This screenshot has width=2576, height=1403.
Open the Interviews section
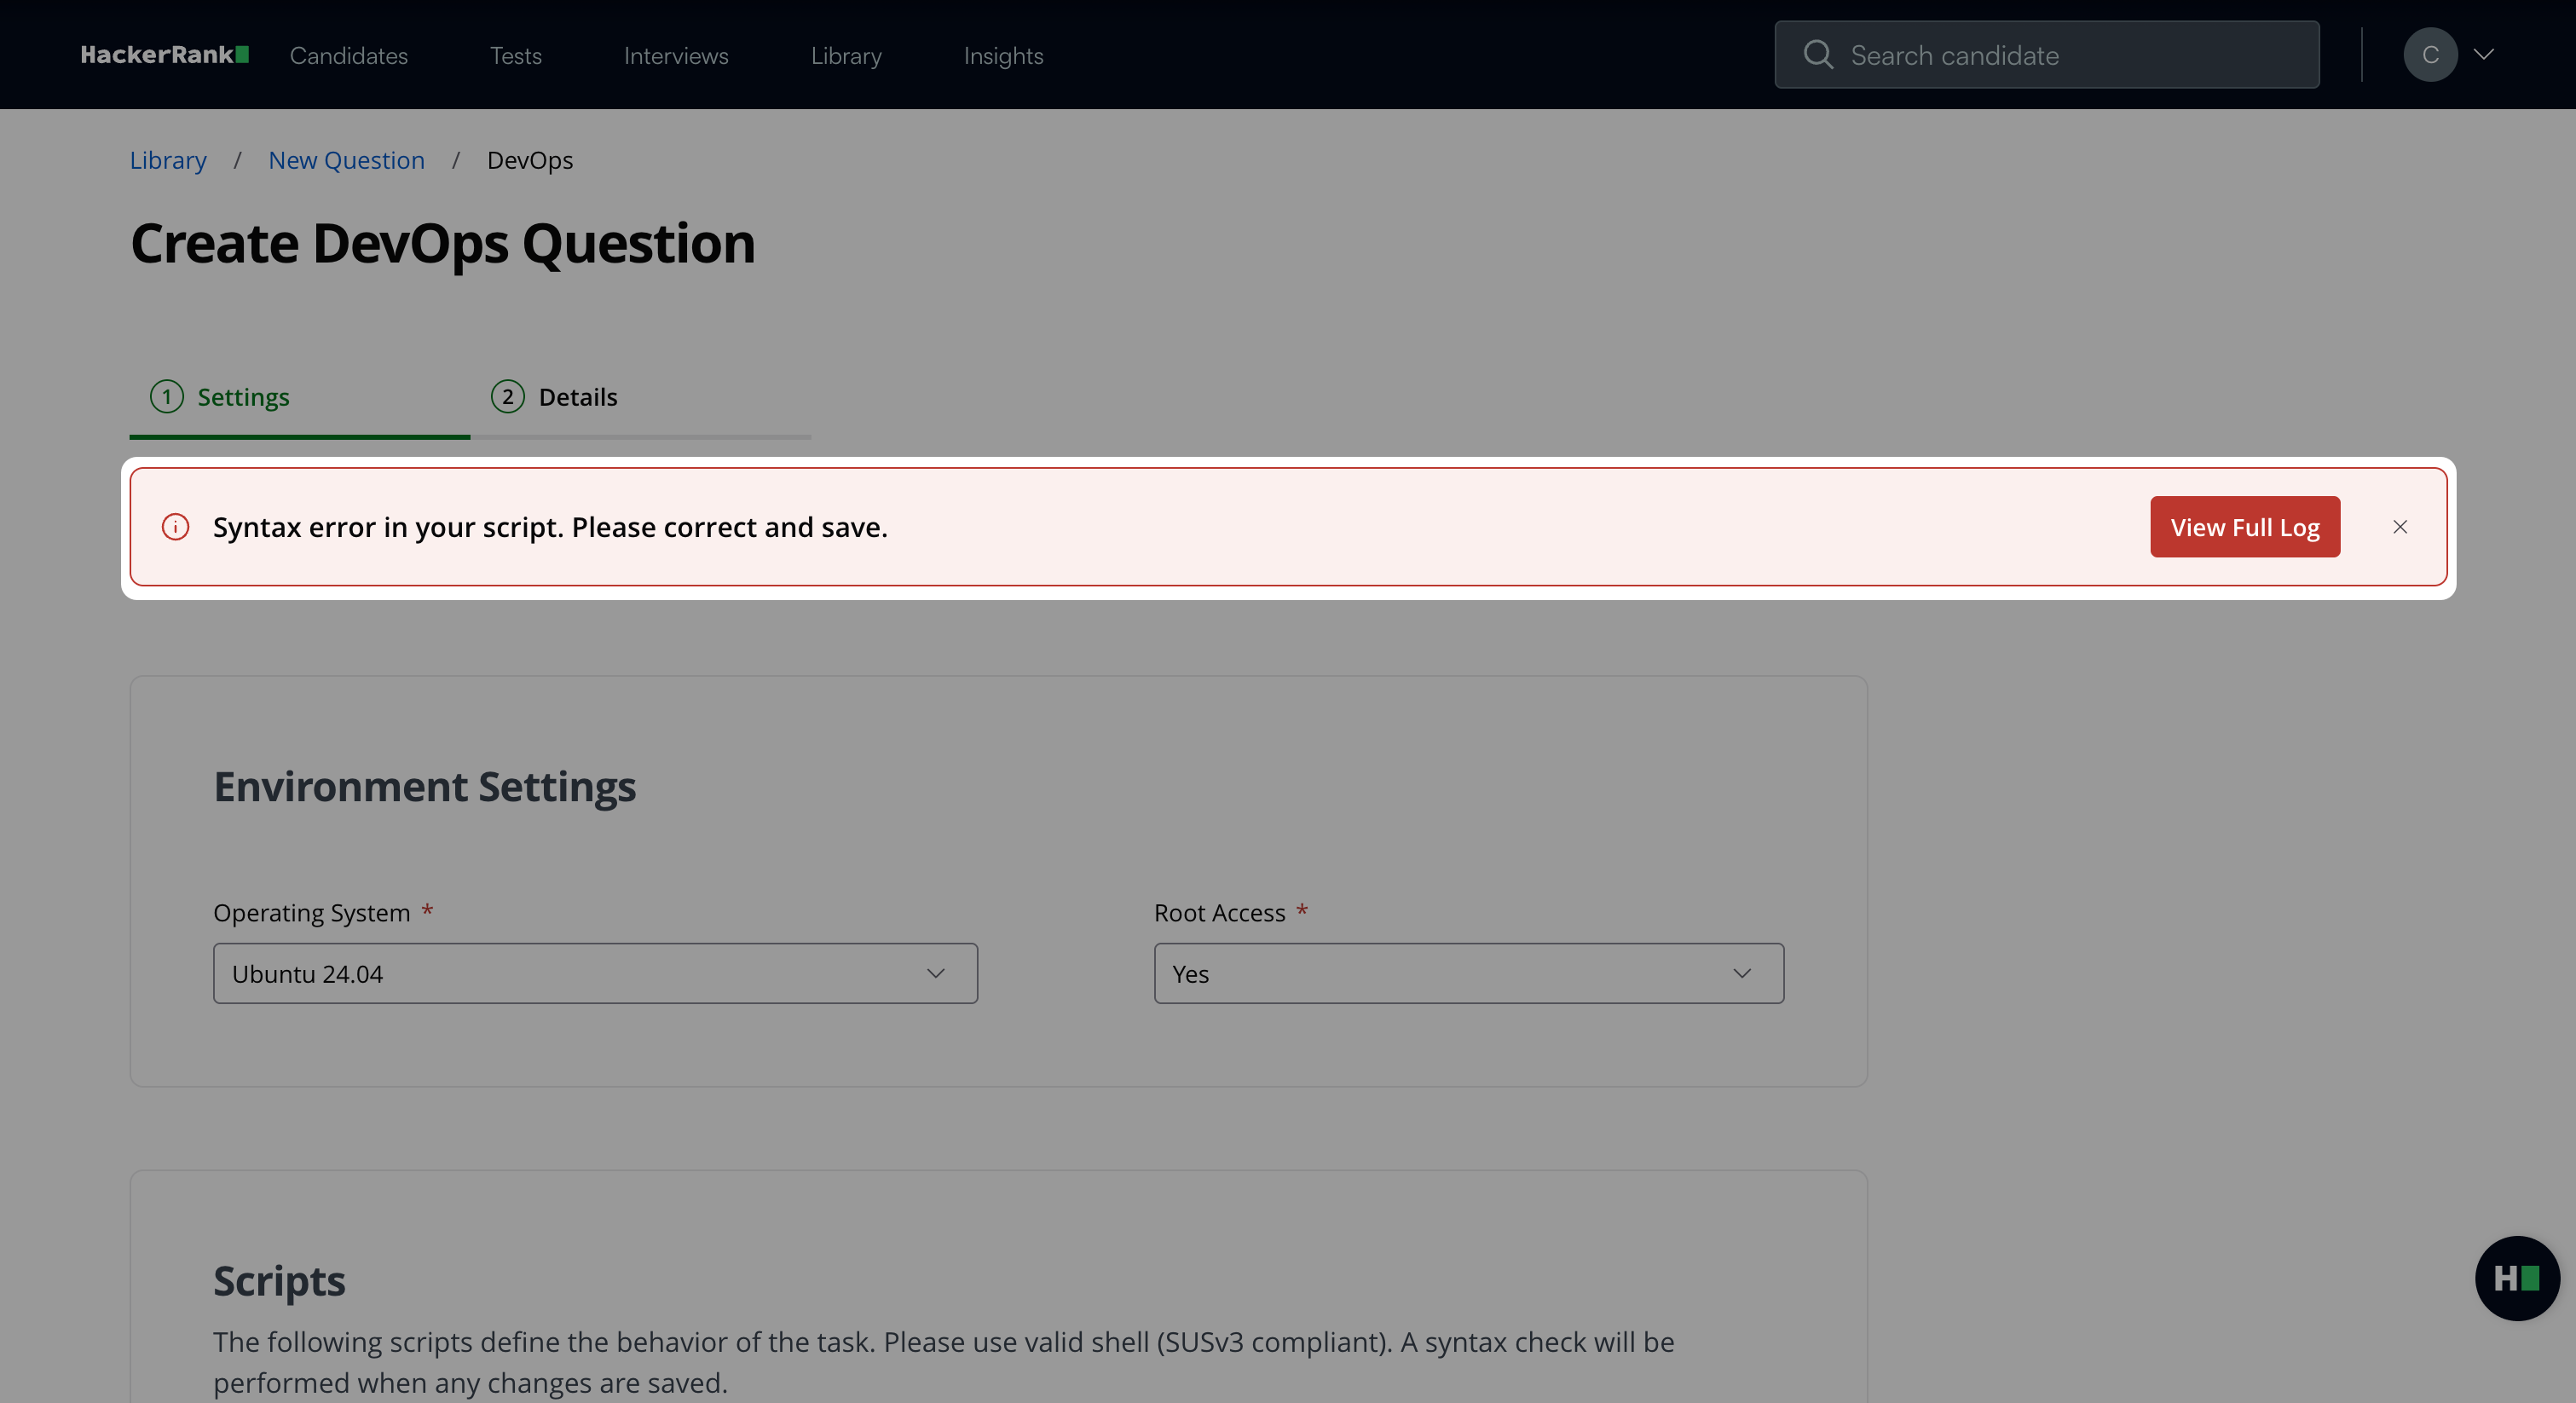point(676,56)
